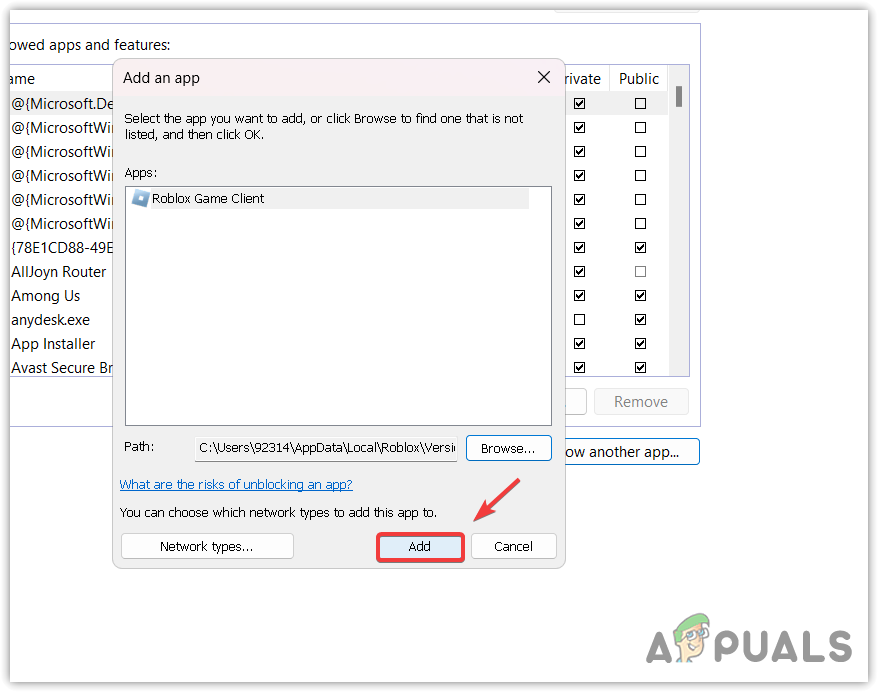Open Network types options
The height and width of the screenshot is (692, 878).
pos(207,546)
